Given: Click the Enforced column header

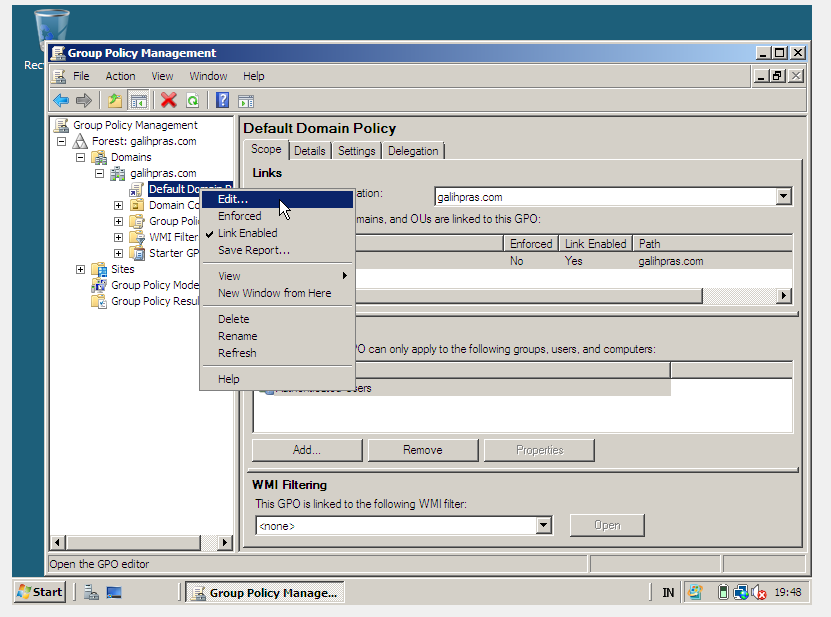Looking at the screenshot, I should pyautogui.click(x=531, y=244).
